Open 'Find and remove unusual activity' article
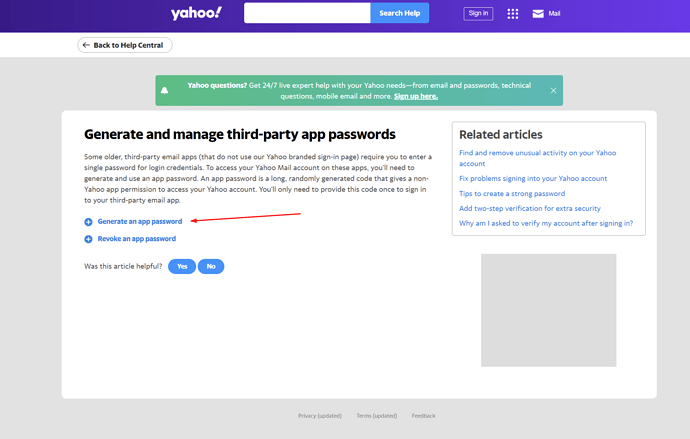The image size is (690, 439). point(537,158)
